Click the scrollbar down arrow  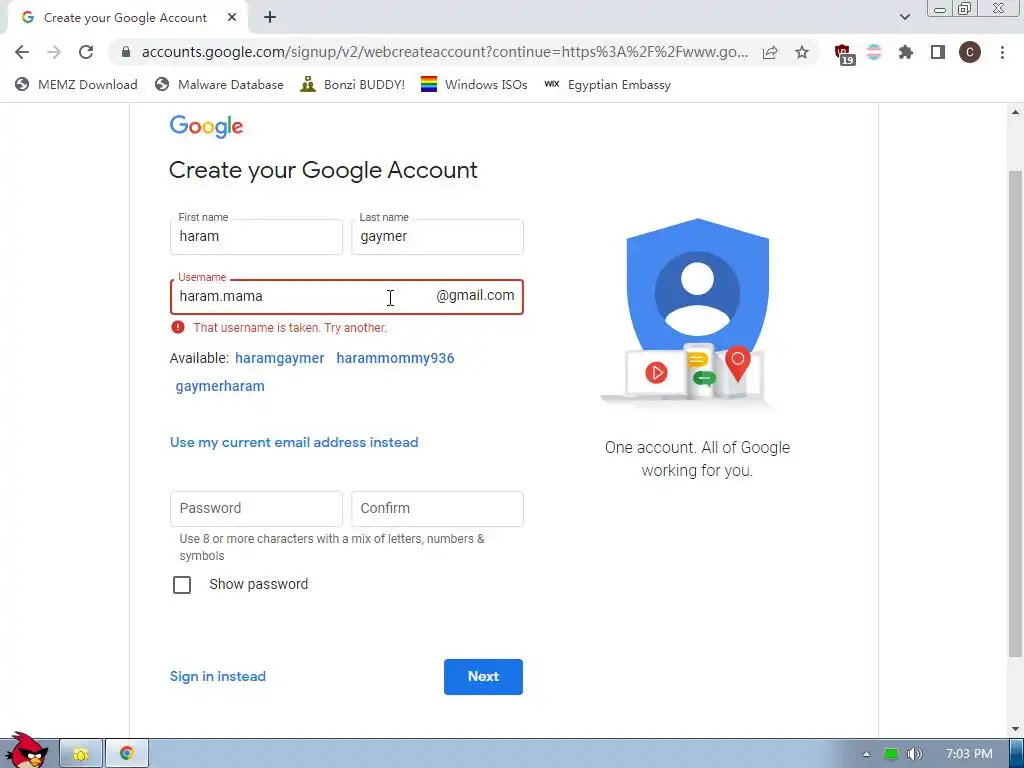pyautogui.click(x=1015, y=728)
